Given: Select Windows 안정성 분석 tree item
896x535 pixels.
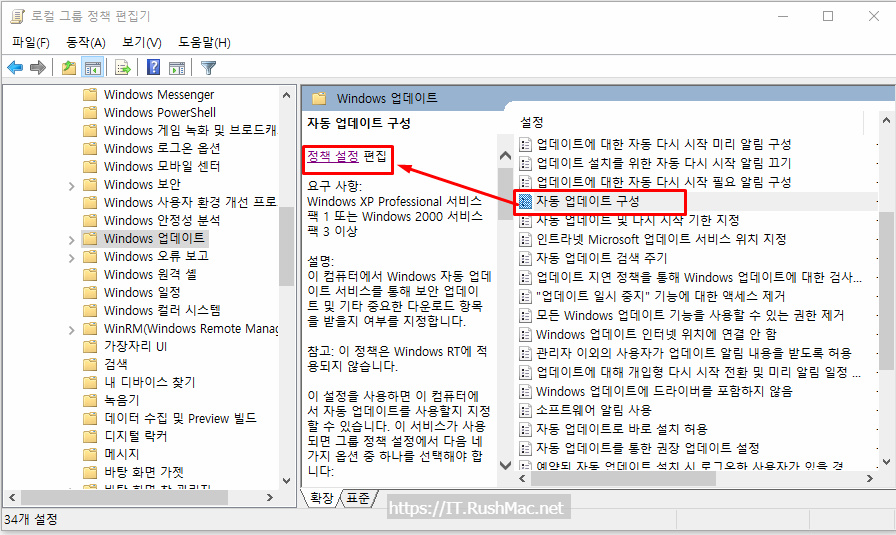Looking at the screenshot, I should [162, 221].
